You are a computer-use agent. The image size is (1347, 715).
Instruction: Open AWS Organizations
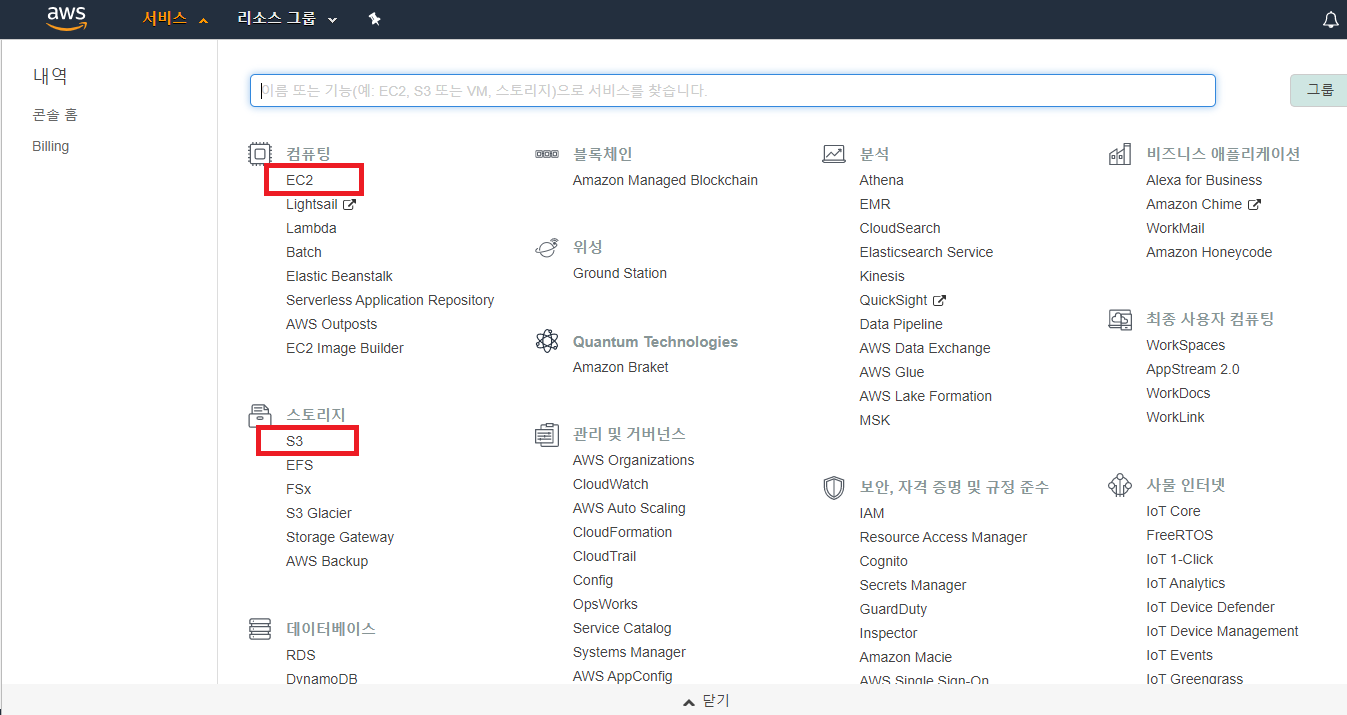pyautogui.click(x=633, y=460)
